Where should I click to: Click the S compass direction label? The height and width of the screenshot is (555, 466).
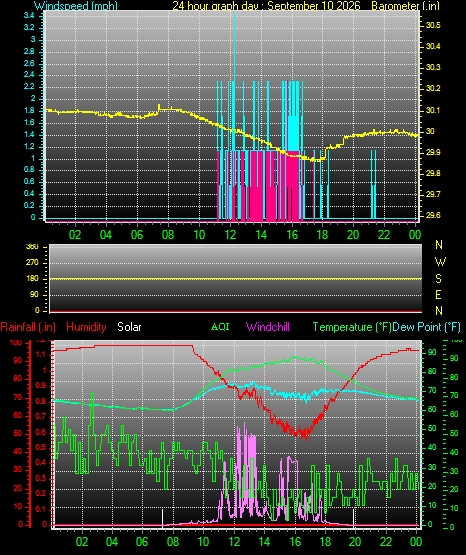438,279
